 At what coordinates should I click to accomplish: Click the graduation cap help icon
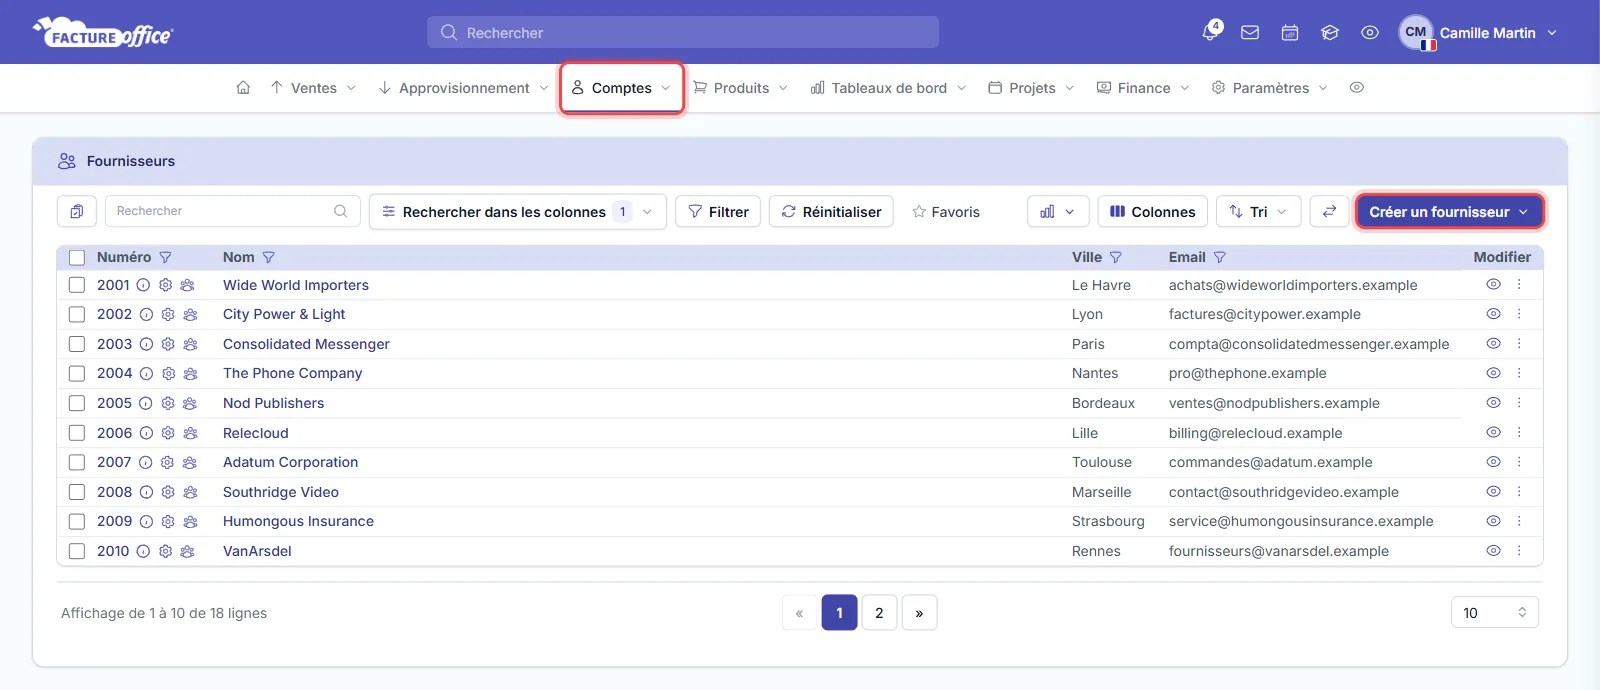click(1330, 33)
